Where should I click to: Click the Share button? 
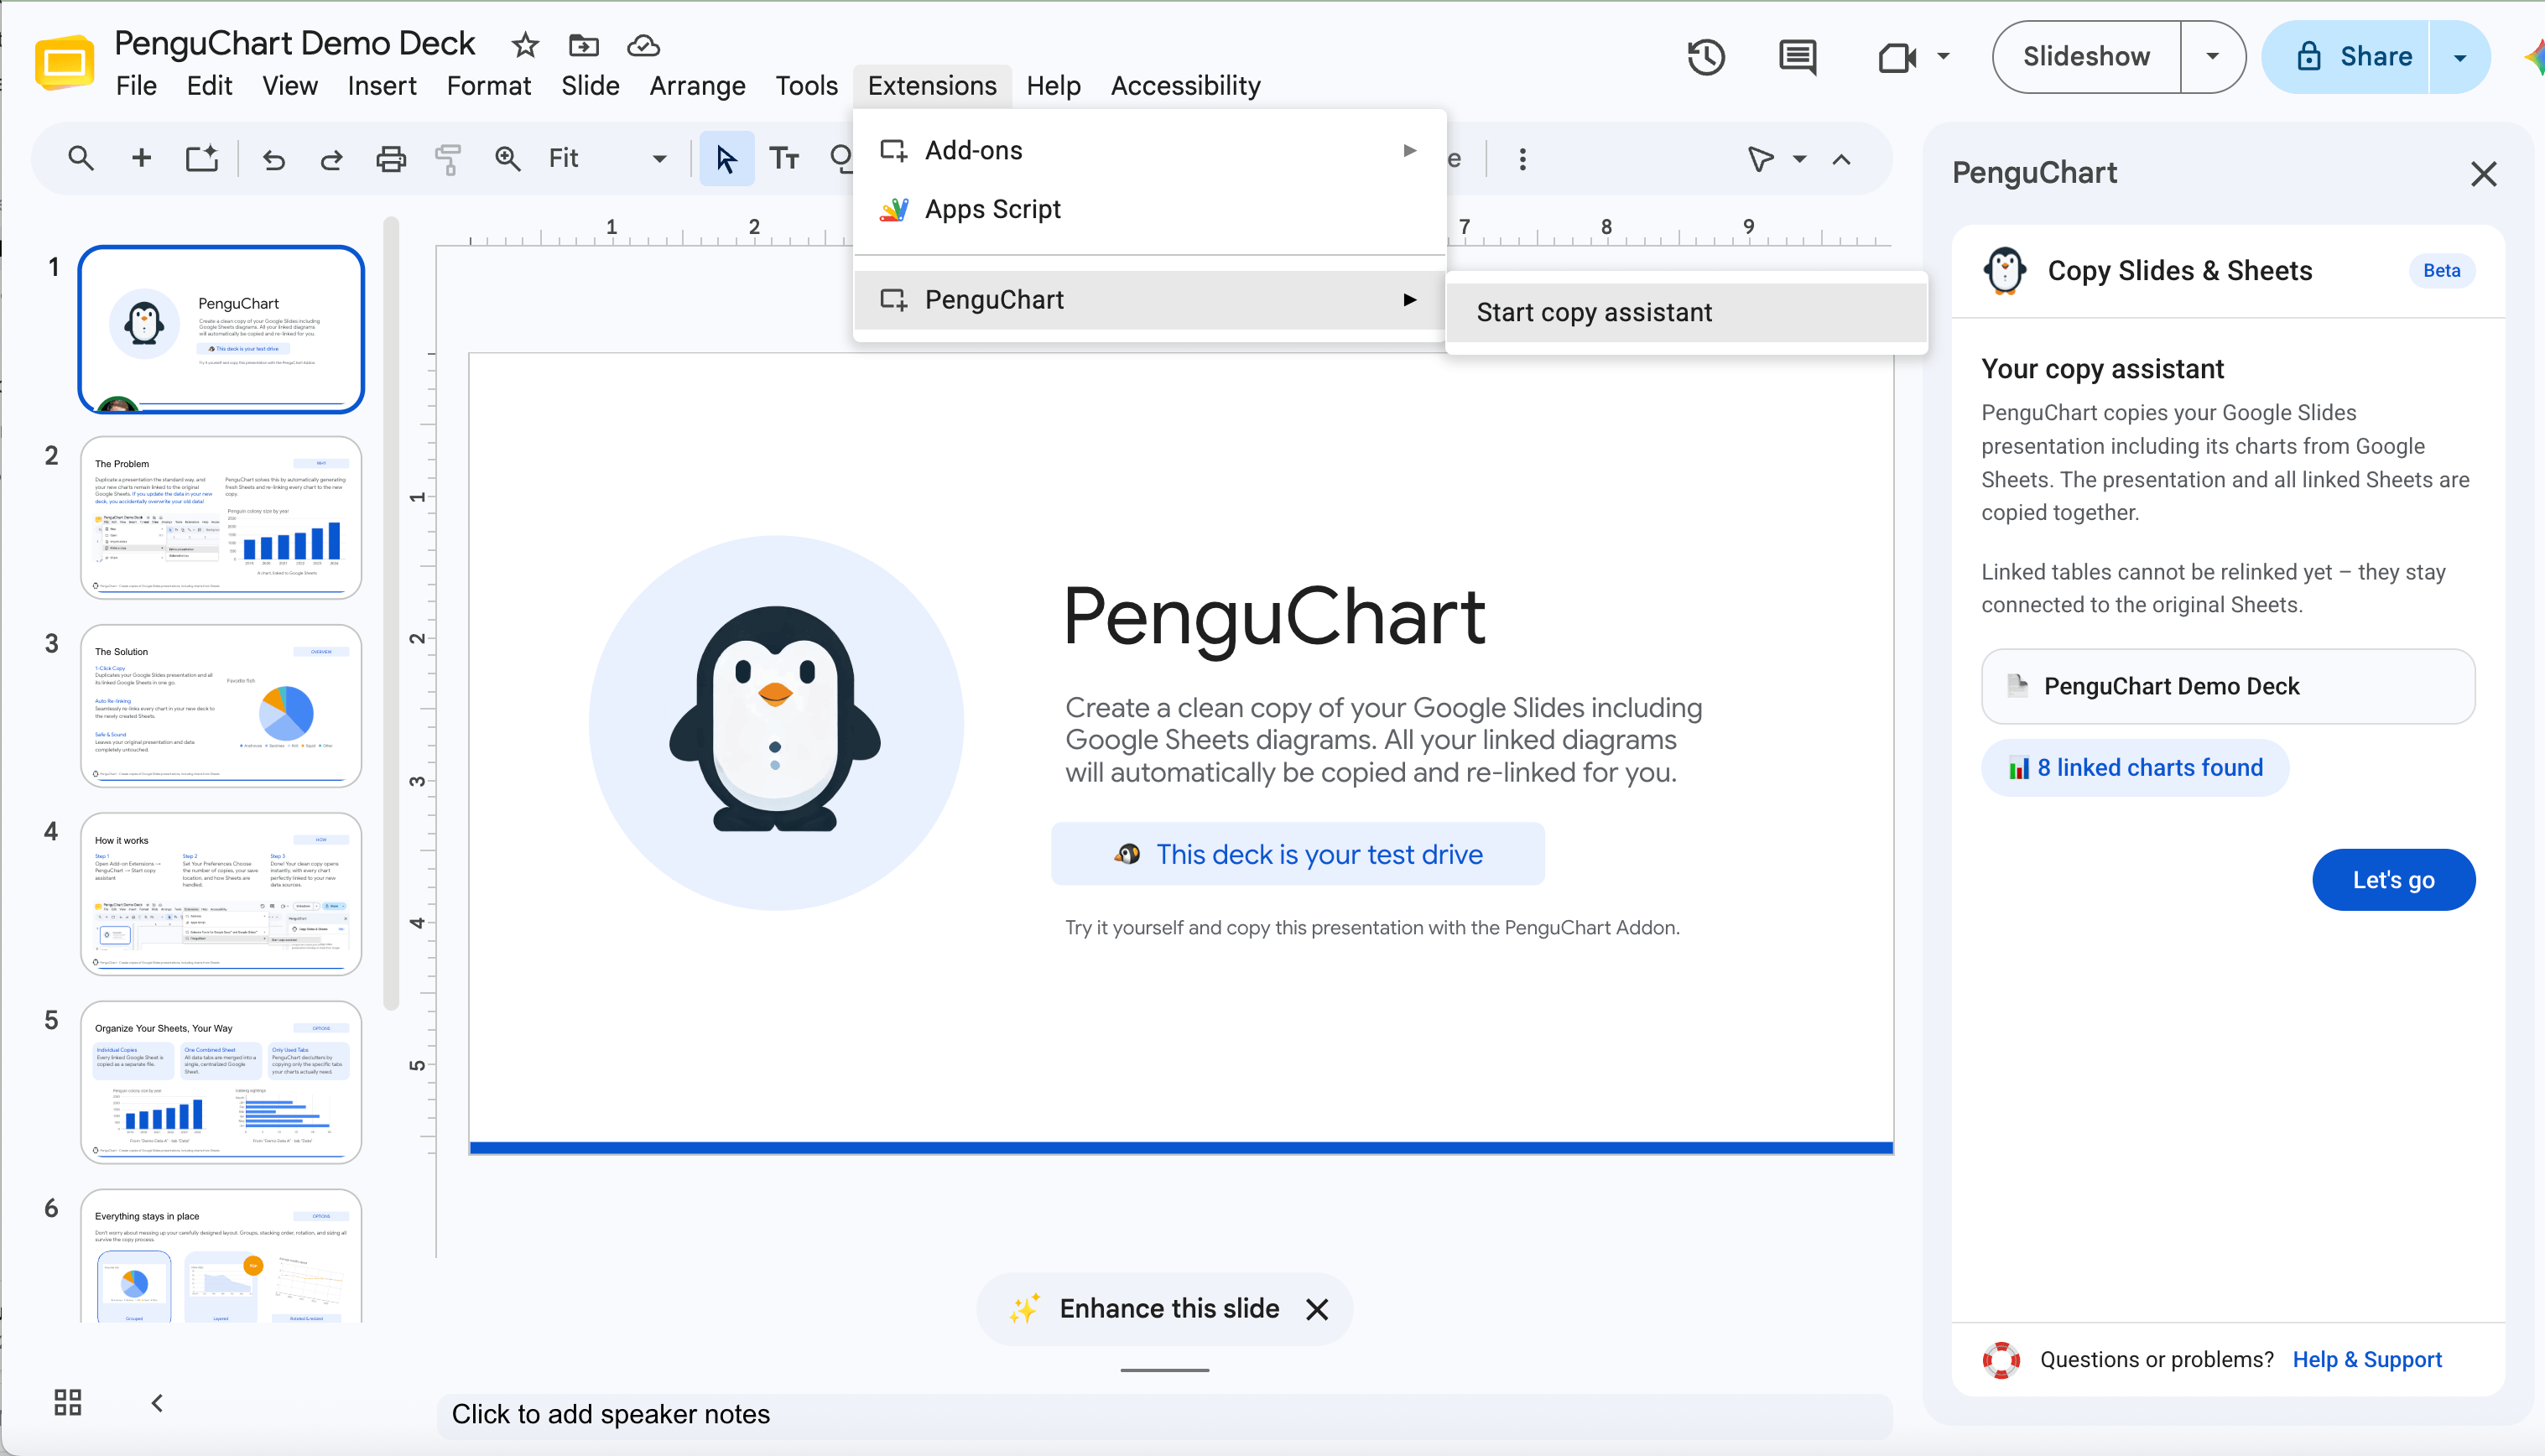[2346, 57]
